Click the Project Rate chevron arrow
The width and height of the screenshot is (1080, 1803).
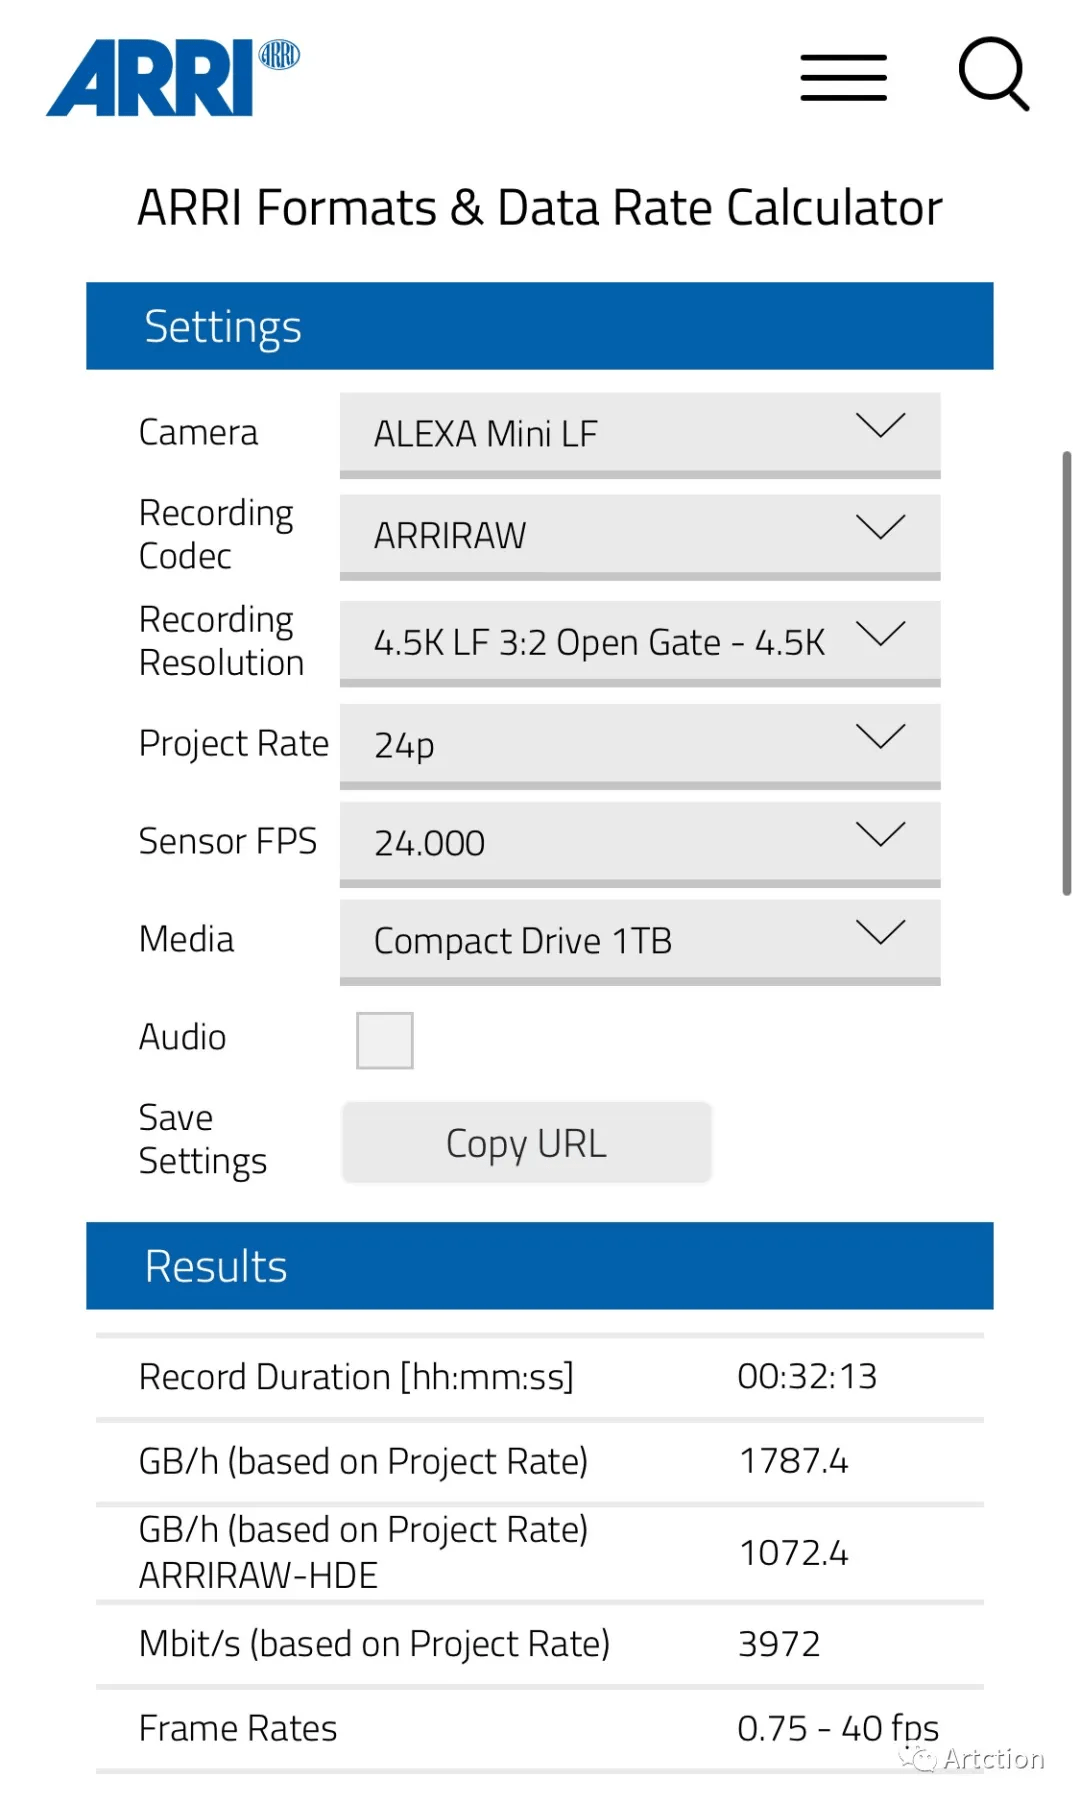point(881,736)
